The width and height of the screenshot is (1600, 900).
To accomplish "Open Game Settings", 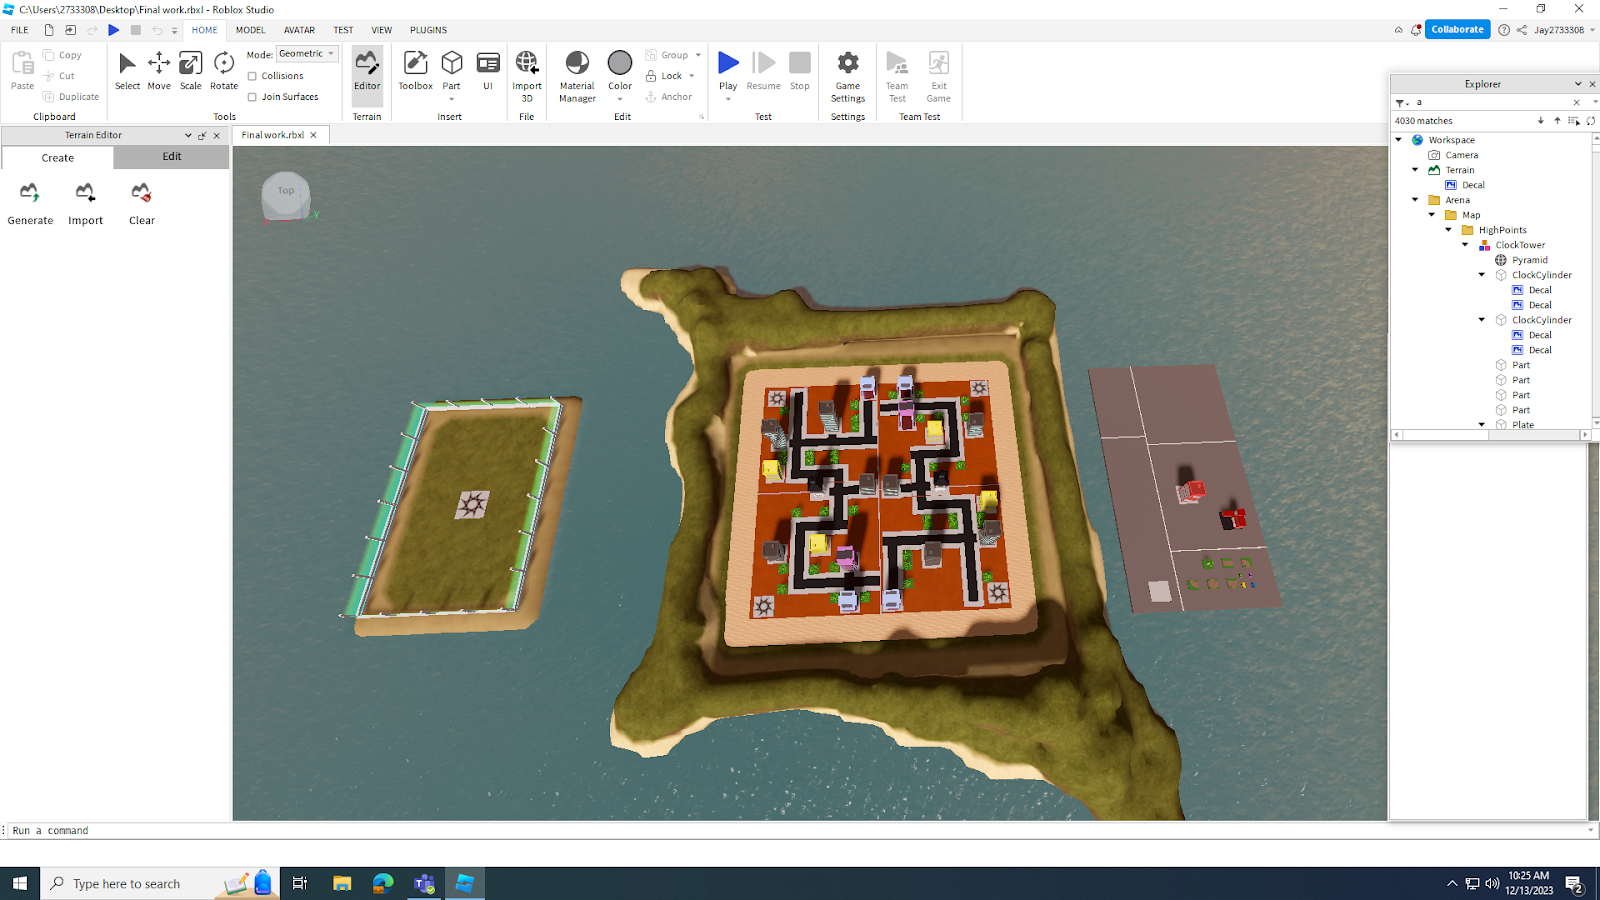I will [x=848, y=76].
